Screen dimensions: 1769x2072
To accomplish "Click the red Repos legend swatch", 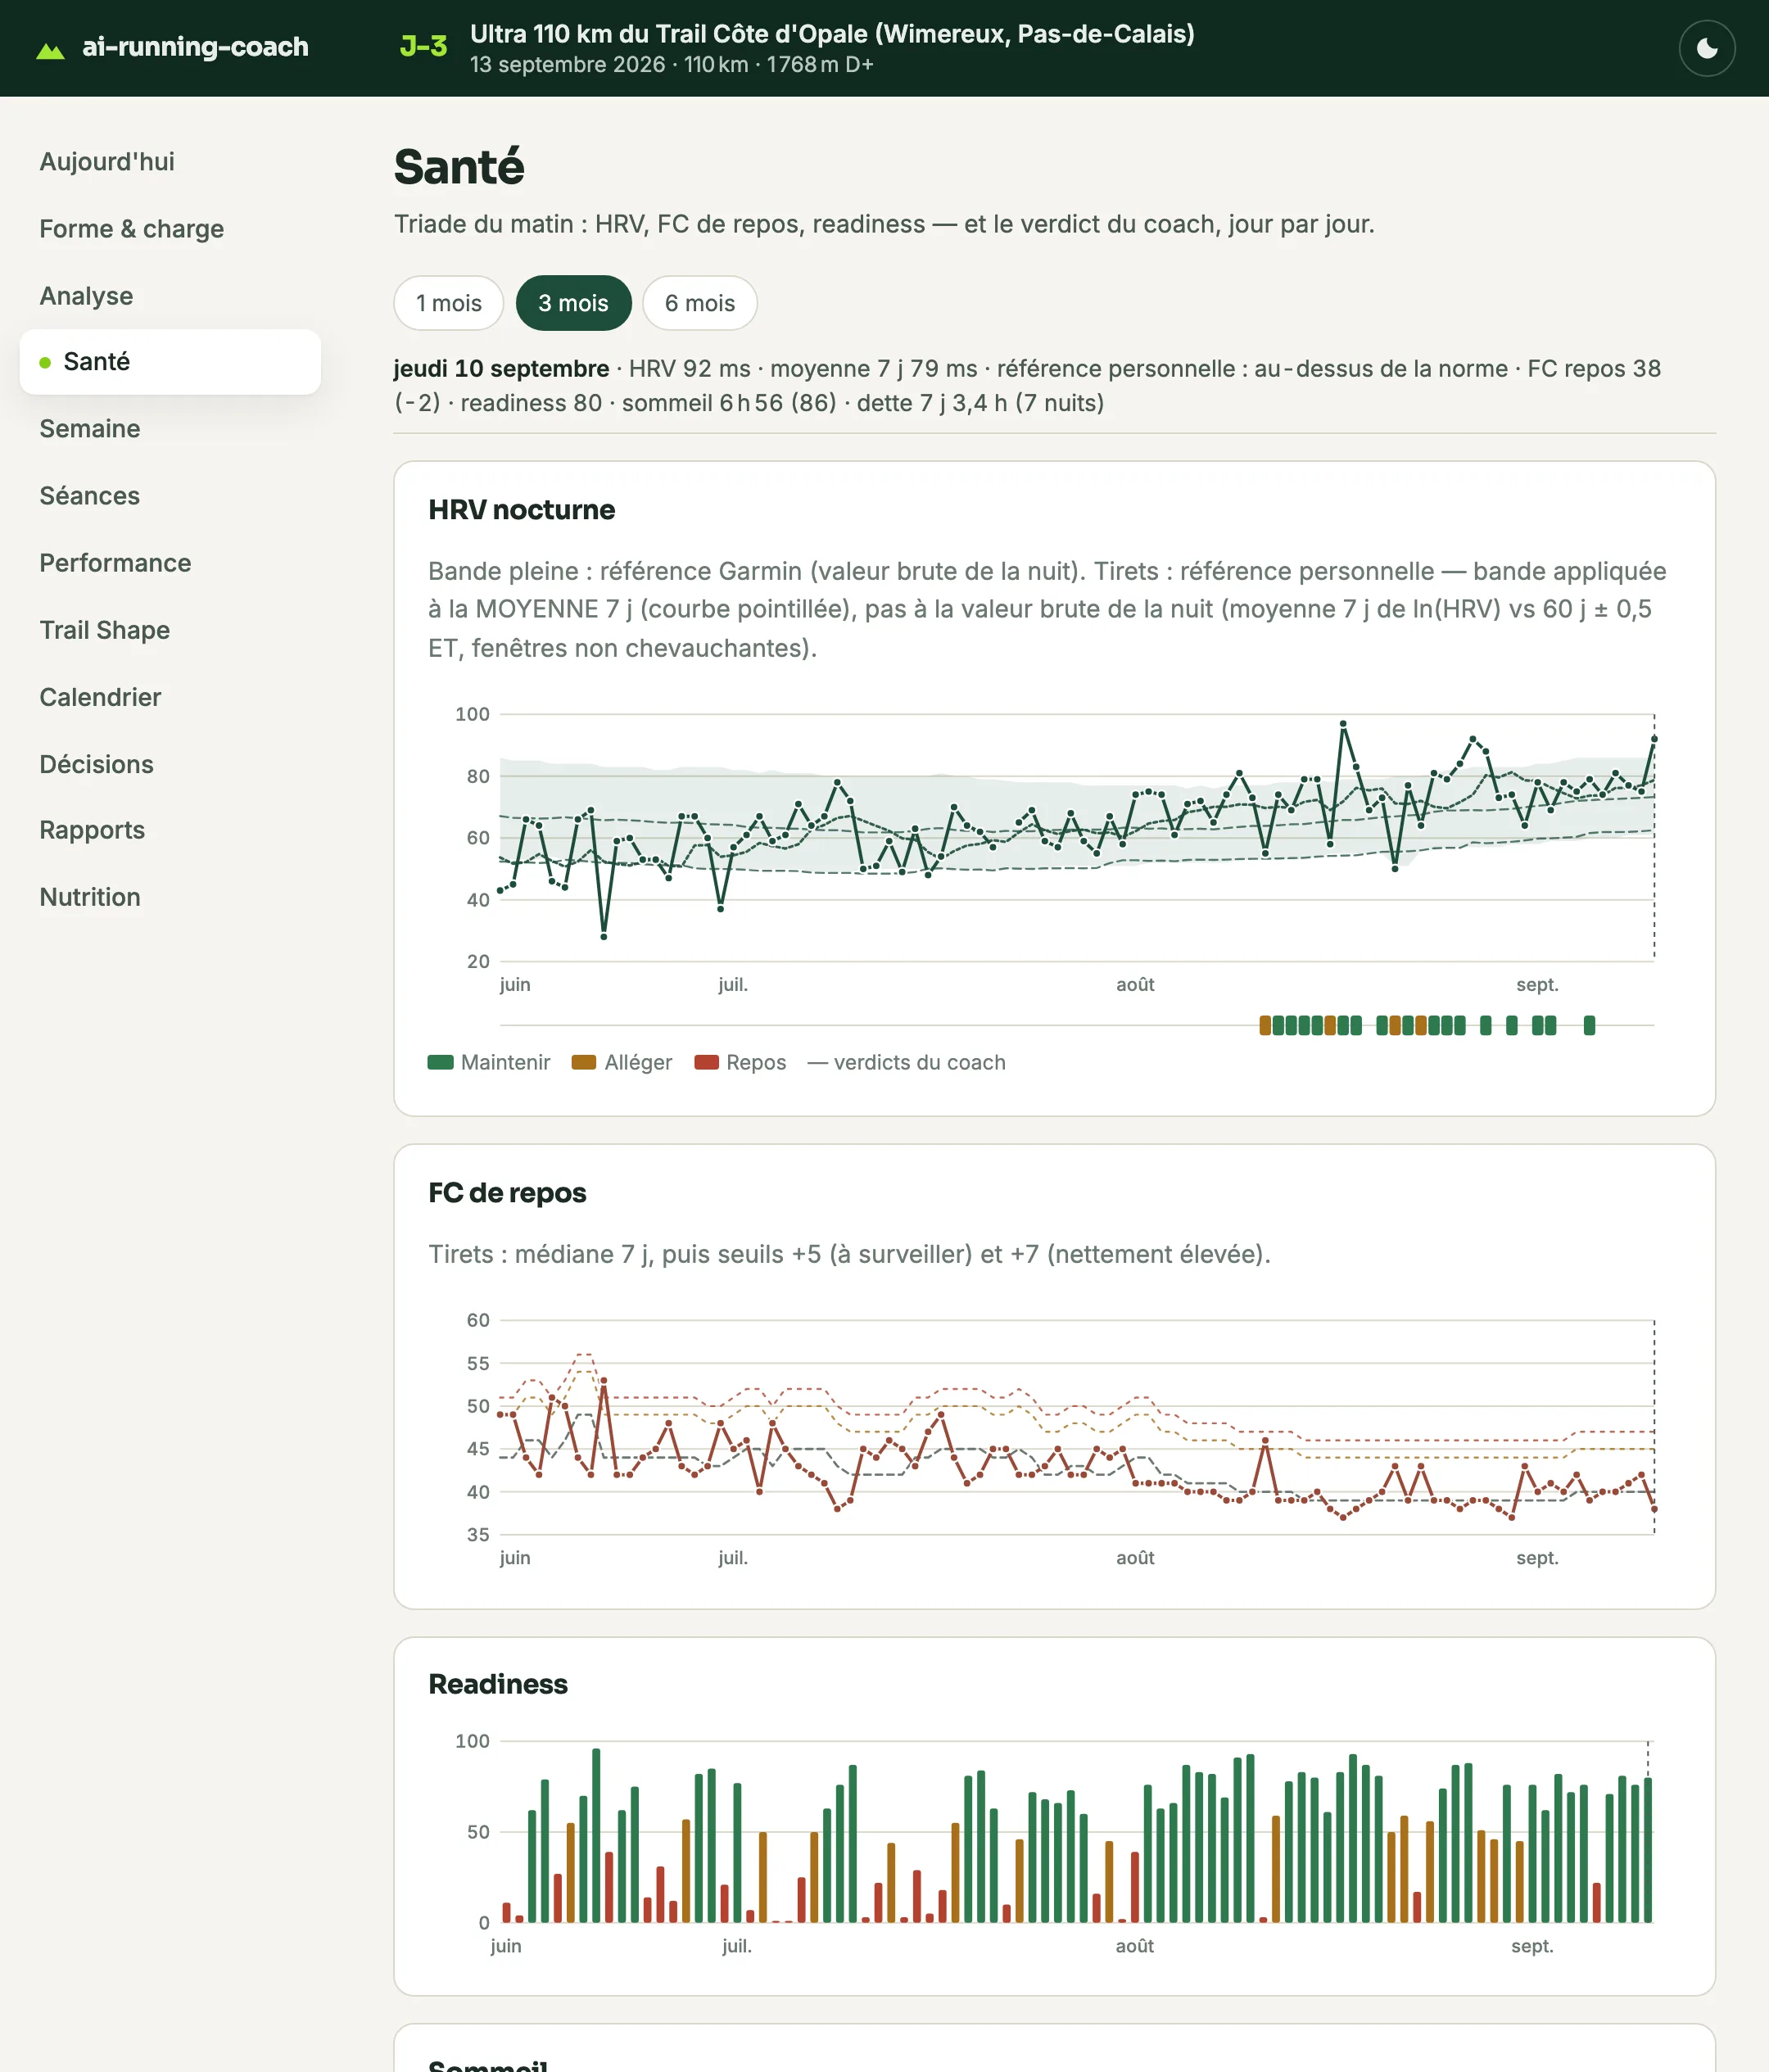I will pos(707,1062).
